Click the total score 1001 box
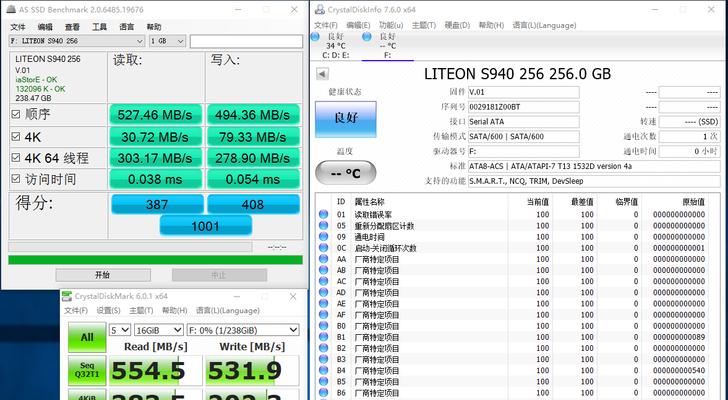 pos(206,226)
